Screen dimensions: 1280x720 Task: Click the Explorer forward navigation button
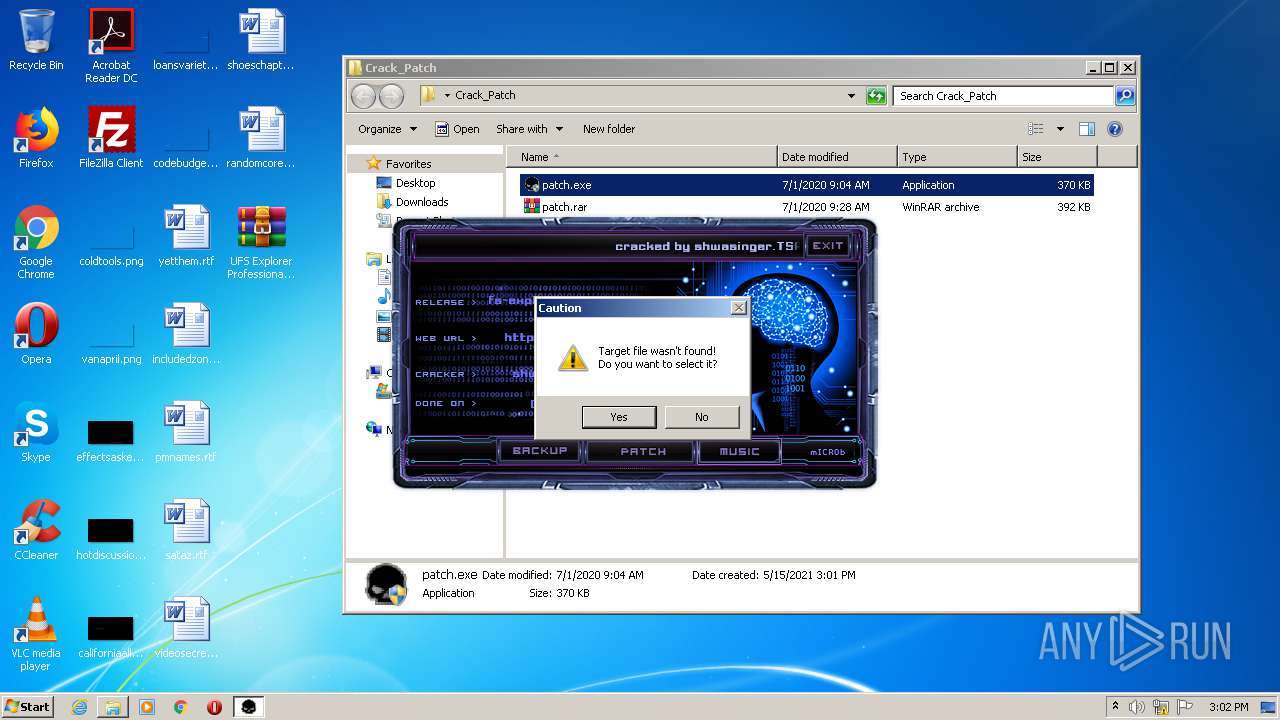[391, 96]
